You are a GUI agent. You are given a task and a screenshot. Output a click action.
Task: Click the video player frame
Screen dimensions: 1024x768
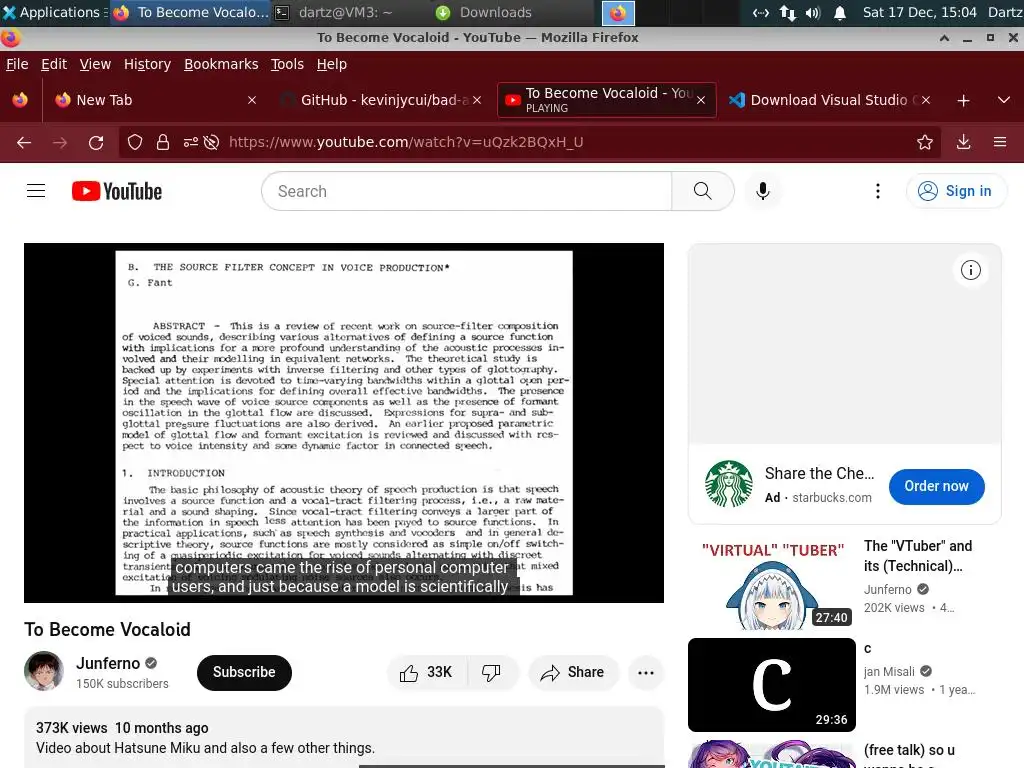click(344, 423)
